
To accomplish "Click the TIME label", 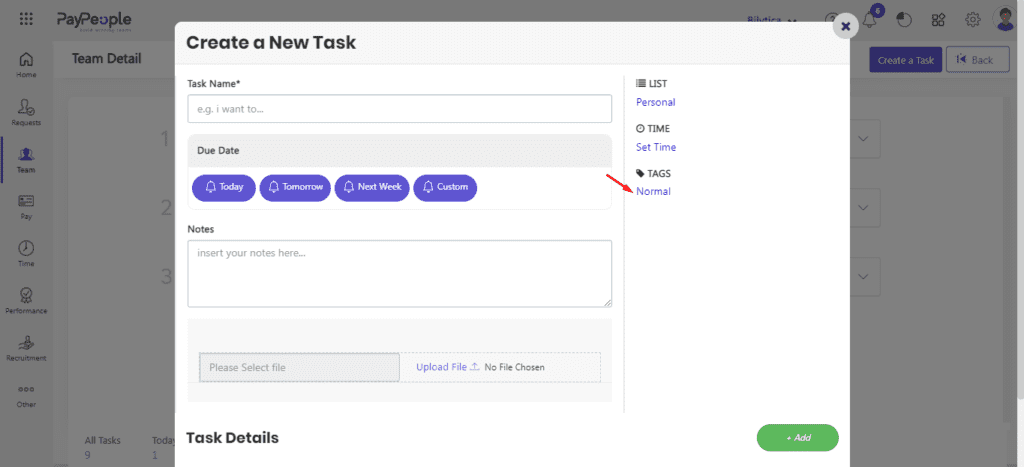I will pos(653,129).
